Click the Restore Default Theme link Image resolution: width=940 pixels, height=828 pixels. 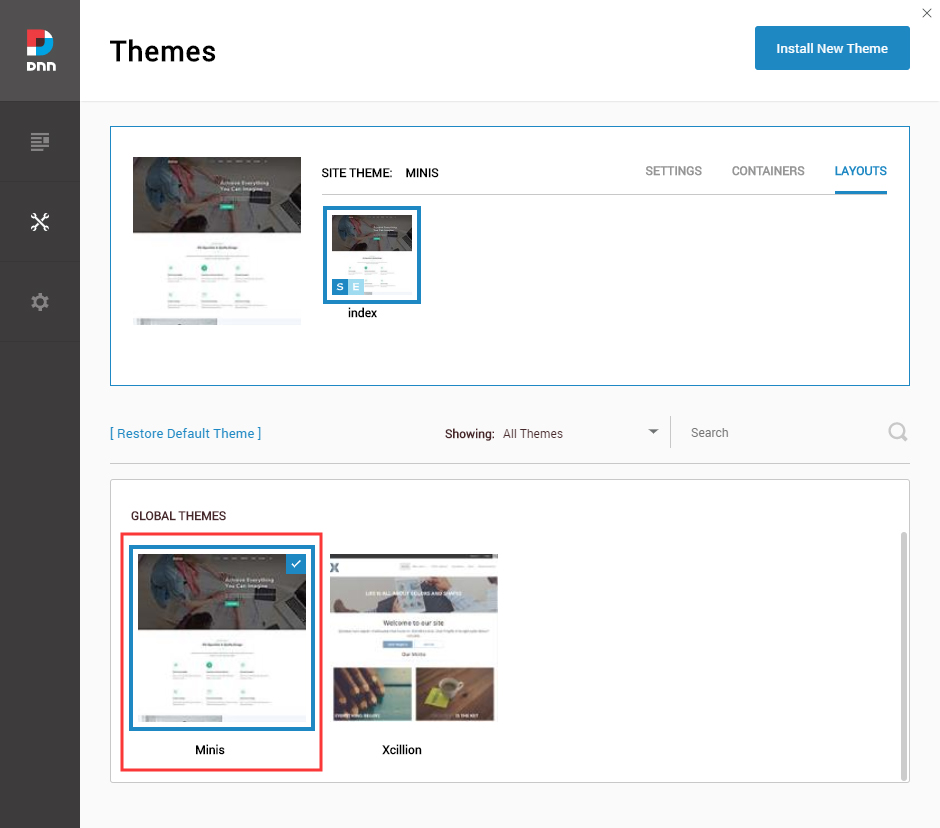(186, 433)
